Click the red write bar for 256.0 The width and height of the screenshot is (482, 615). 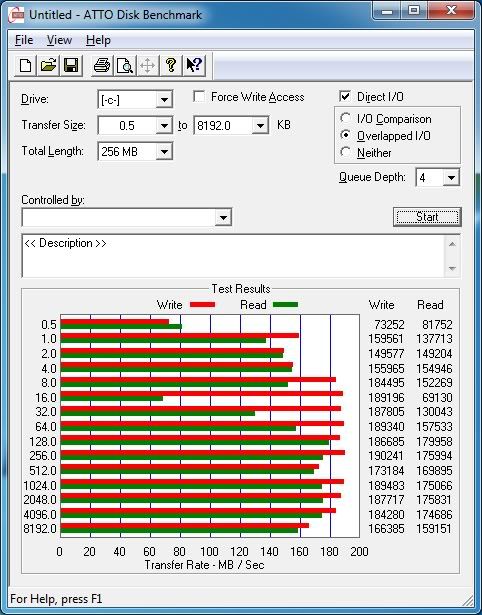203,453
